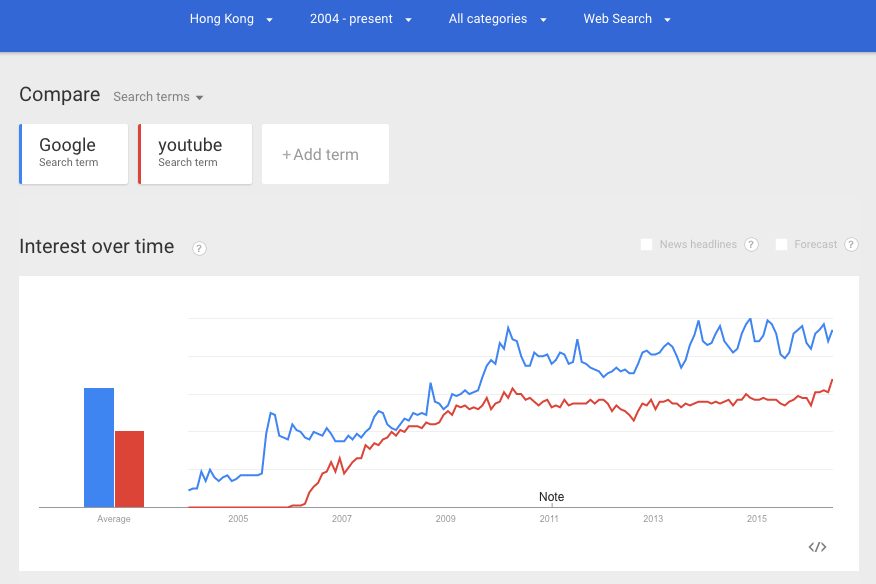Toggle the Forecast checkbox
Viewport: 876px width, 584px height.
(x=781, y=244)
